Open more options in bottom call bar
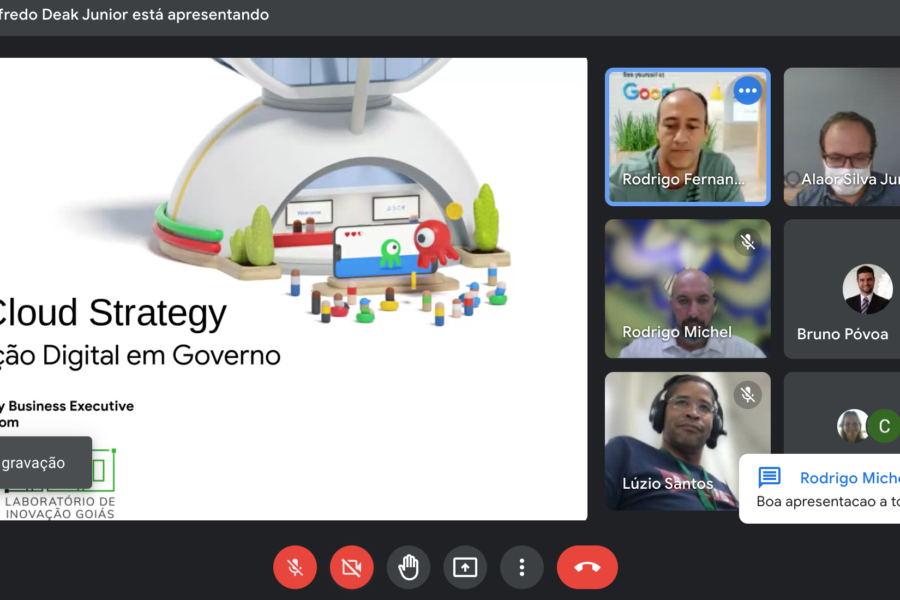 [521, 567]
